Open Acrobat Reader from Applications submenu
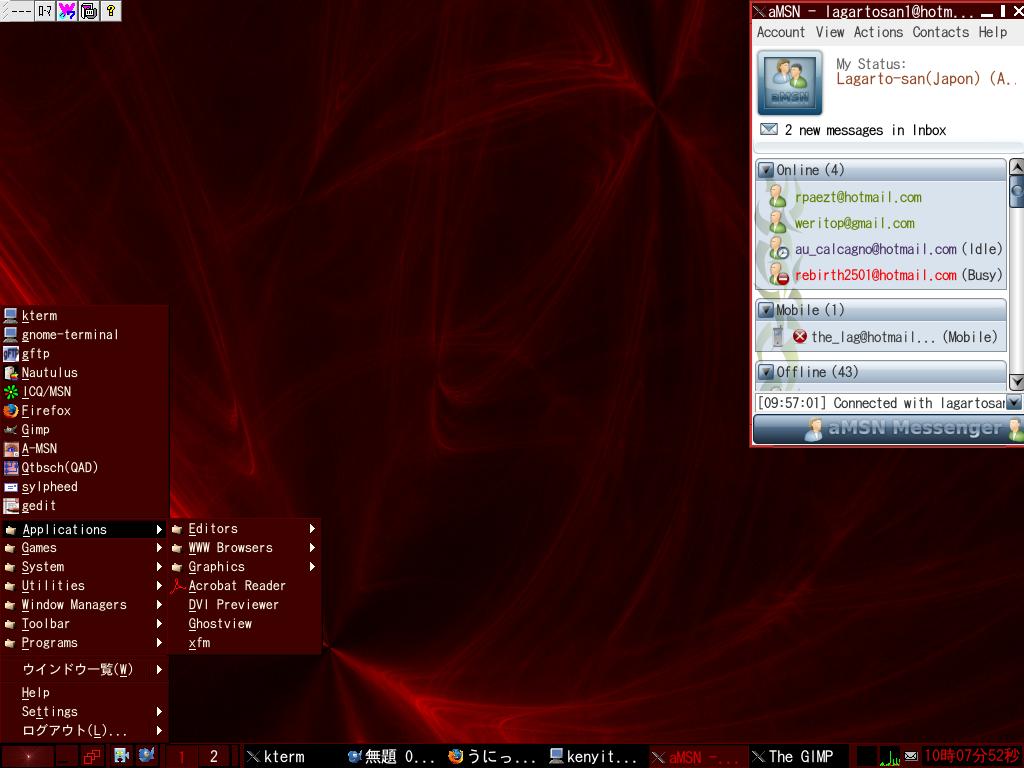Viewport: 1024px width, 768px height. [x=236, y=586]
